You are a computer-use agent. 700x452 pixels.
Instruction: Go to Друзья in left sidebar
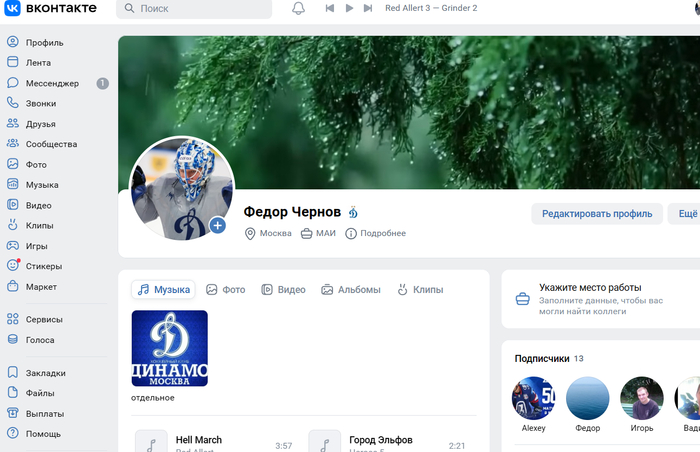click(40, 124)
